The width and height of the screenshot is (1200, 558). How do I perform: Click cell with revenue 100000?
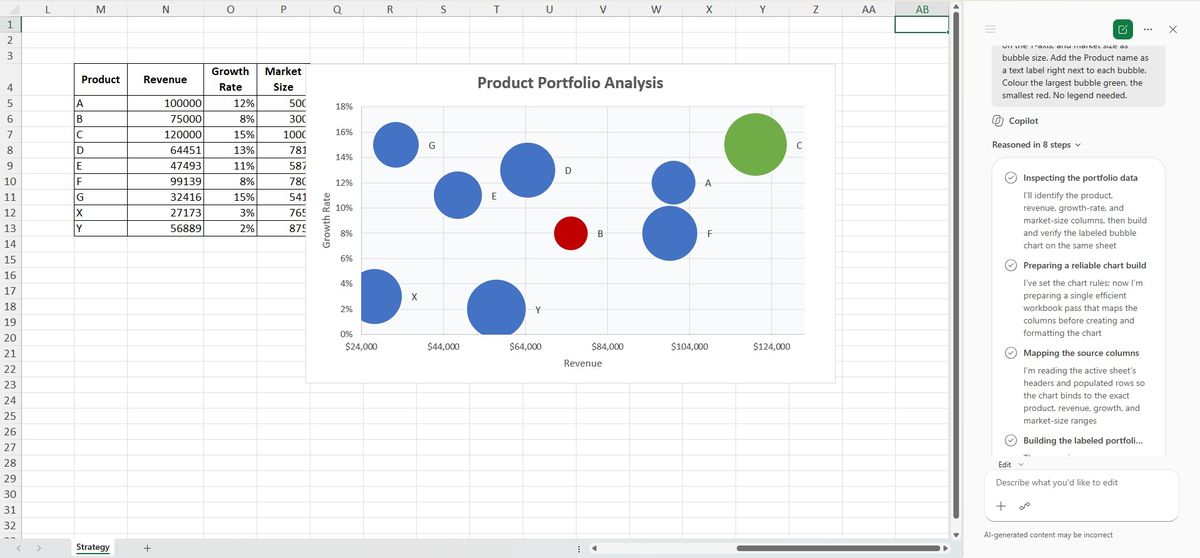[165, 104]
